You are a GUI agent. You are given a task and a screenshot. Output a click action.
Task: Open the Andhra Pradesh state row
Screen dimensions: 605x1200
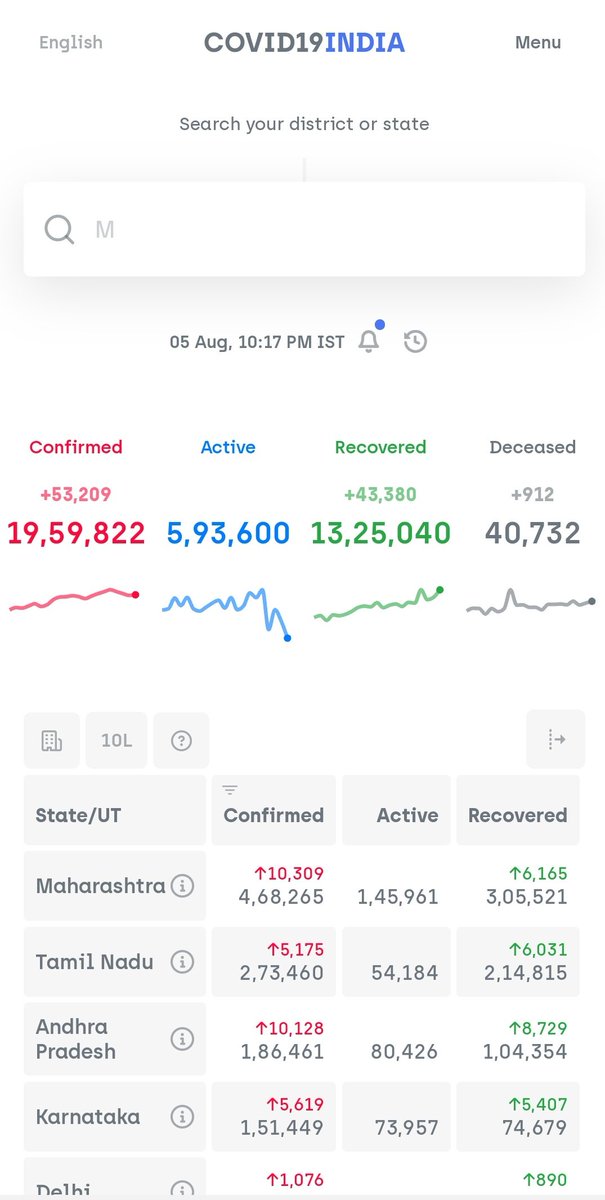pos(302,1039)
